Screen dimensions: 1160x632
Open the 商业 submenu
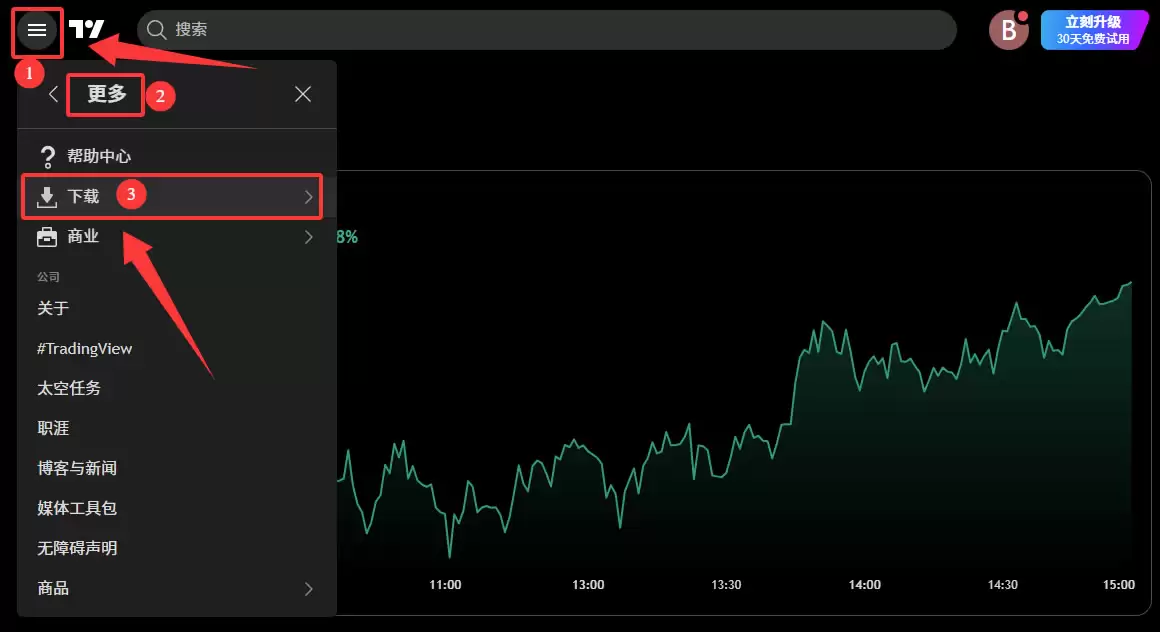click(x=177, y=237)
